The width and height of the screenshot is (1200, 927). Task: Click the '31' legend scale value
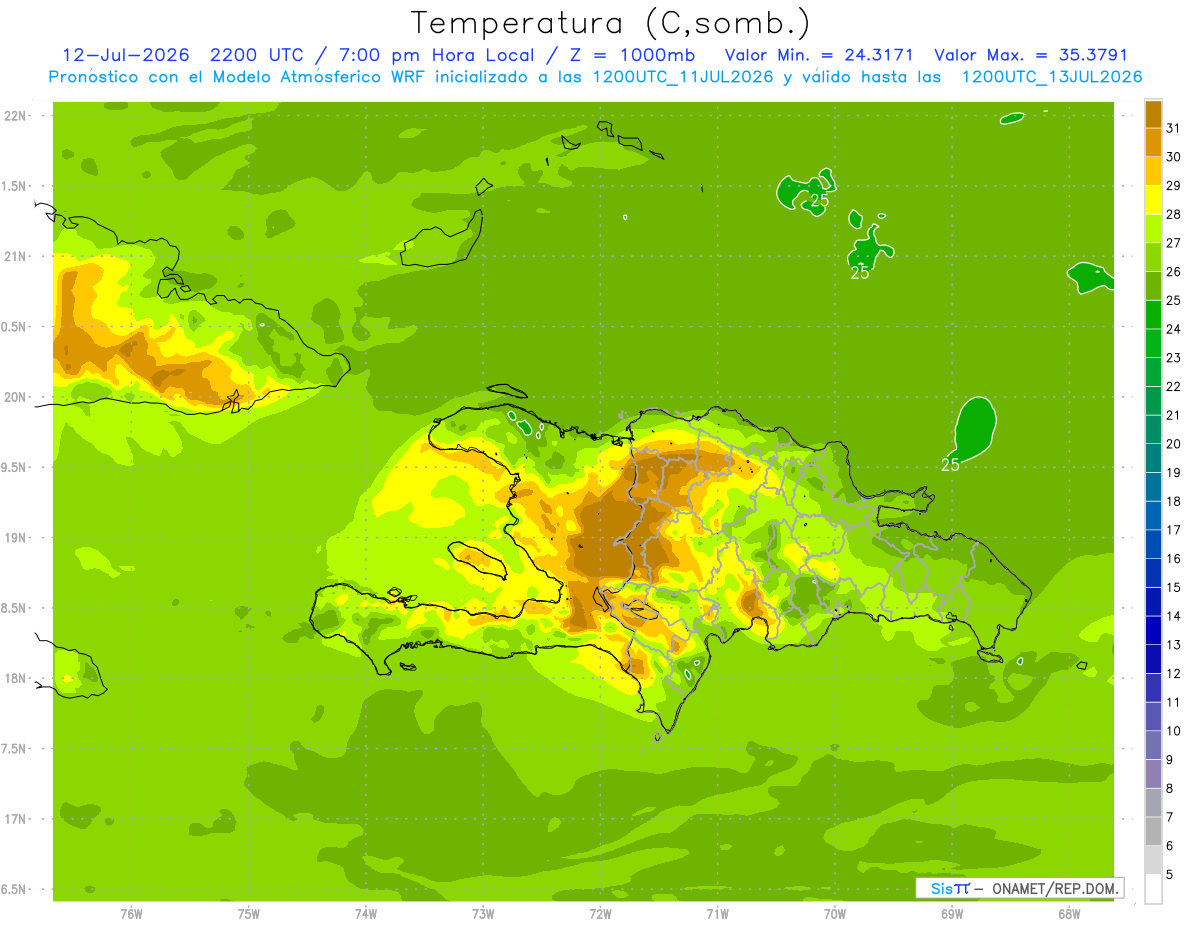coord(1173,128)
